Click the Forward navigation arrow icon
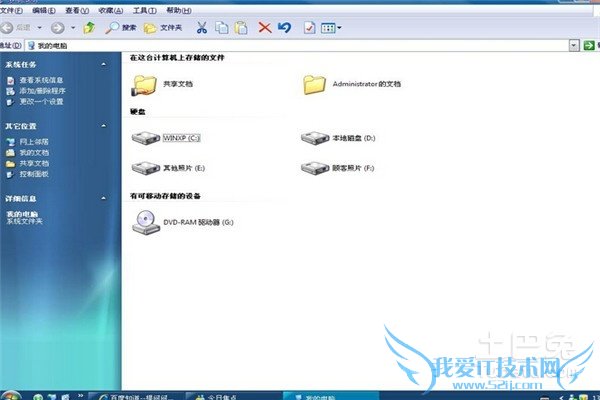 (x=58, y=28)
